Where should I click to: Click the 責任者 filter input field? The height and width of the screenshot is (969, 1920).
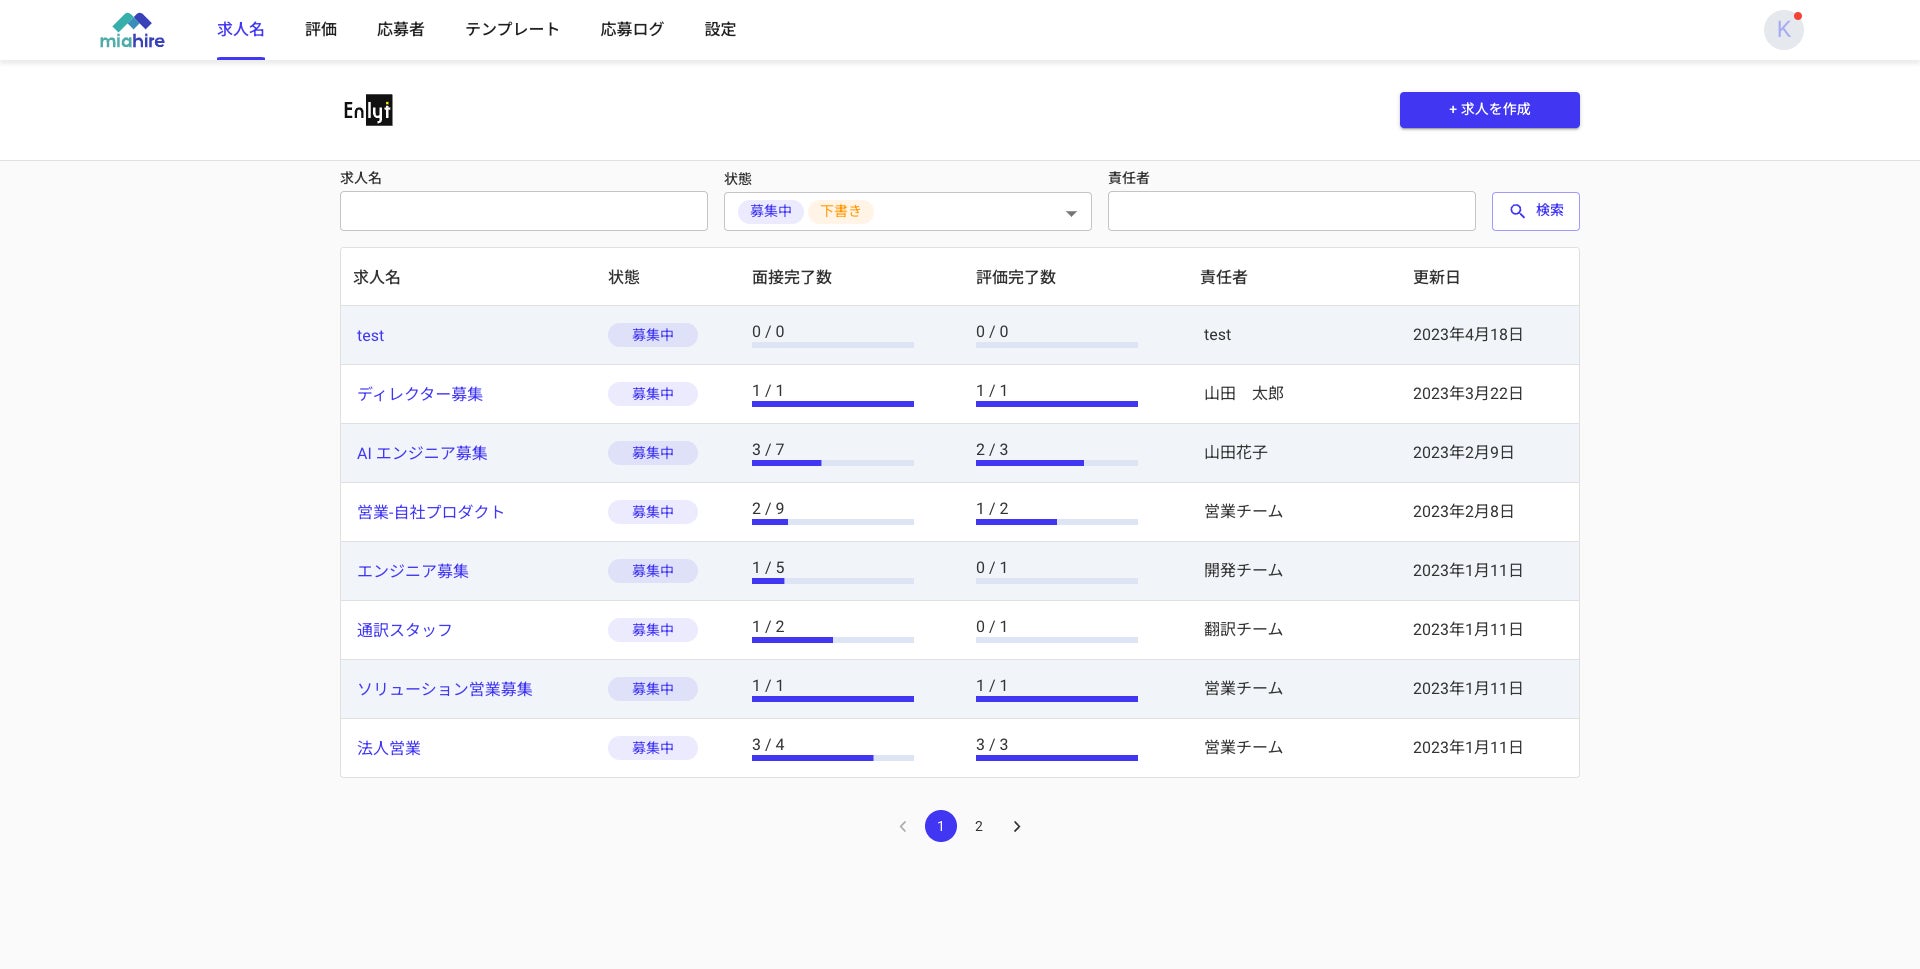coord(1292,211)
